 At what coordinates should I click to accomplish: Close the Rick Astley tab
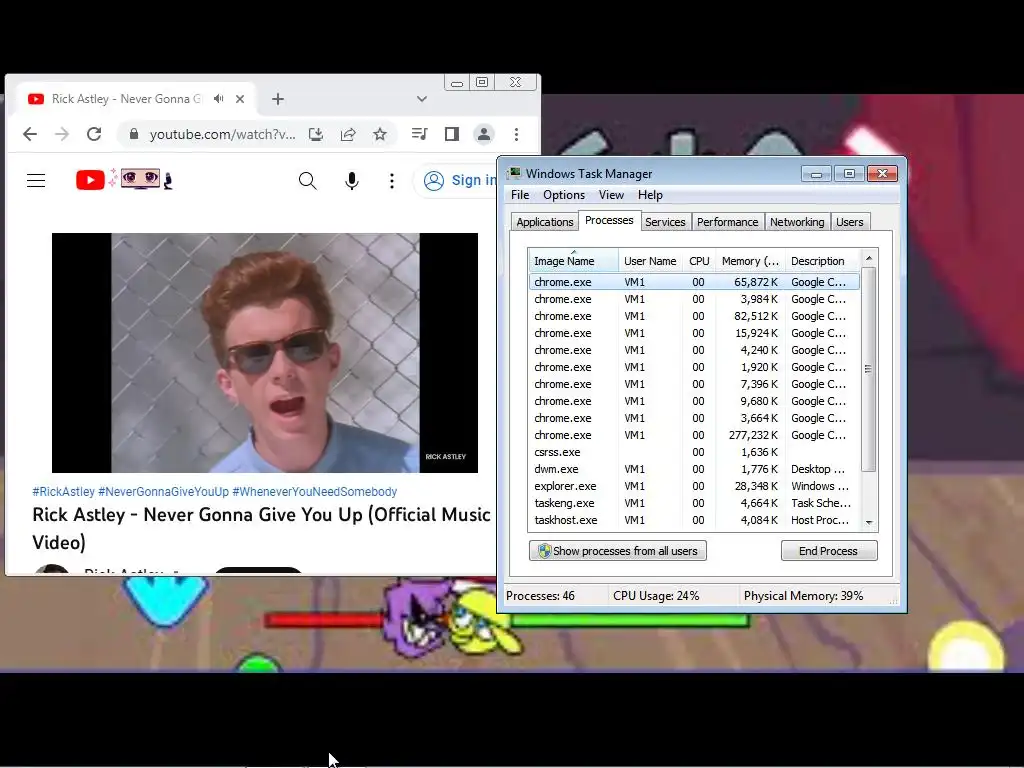tap(240, 99)
